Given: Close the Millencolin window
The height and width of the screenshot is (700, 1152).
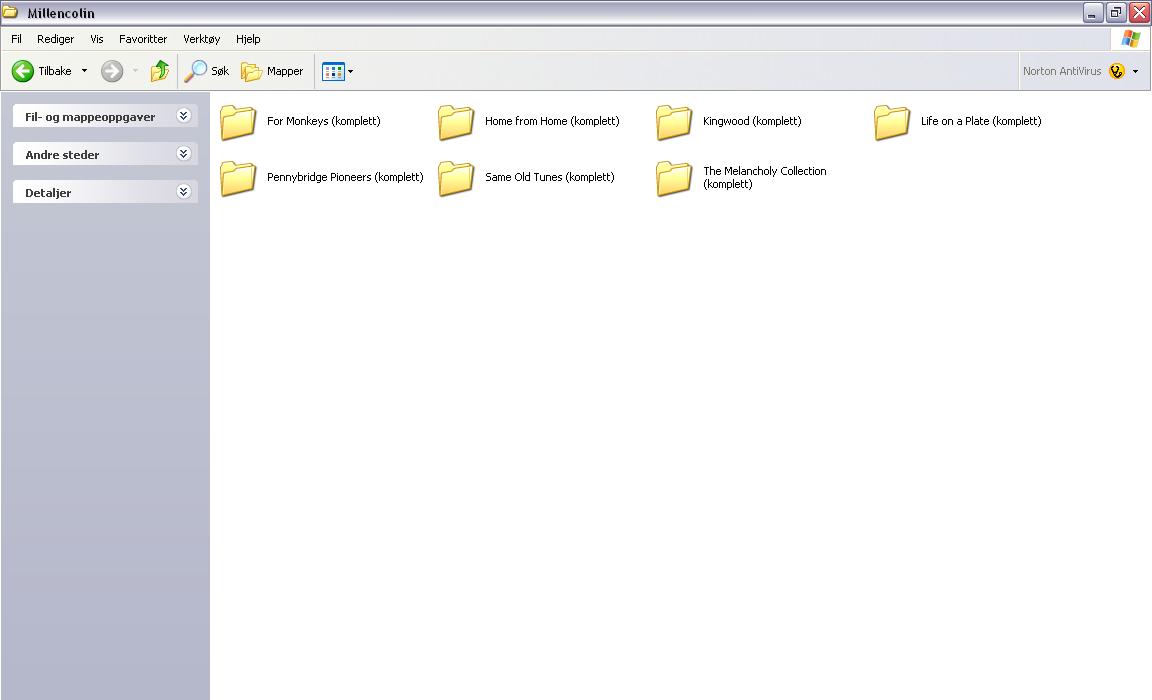Looking at the screenshot, I should [1139, 12].
